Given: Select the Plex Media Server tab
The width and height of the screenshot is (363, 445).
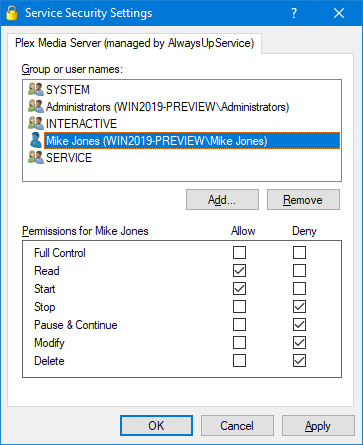Looking at the screenshot, I should (134, 43).
